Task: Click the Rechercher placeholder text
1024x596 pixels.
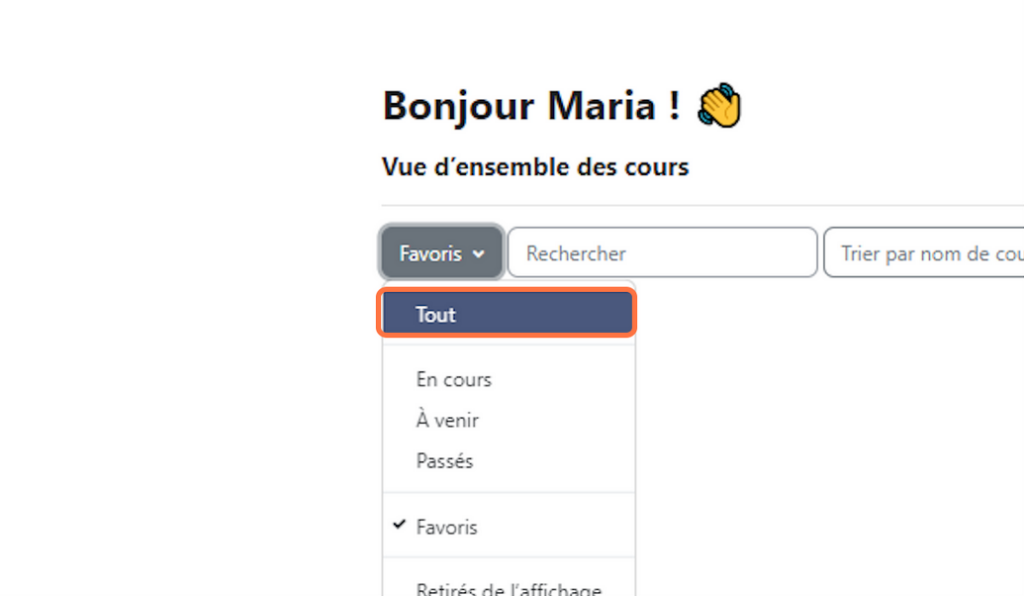Action: [575, 253]
